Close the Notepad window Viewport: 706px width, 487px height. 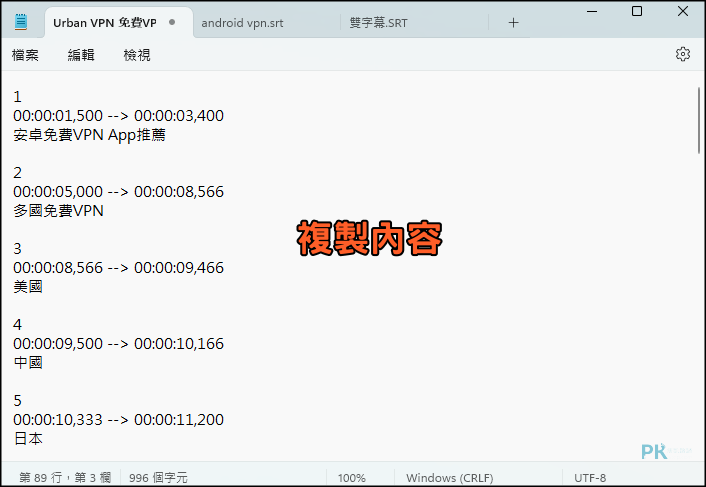point(683,11)
